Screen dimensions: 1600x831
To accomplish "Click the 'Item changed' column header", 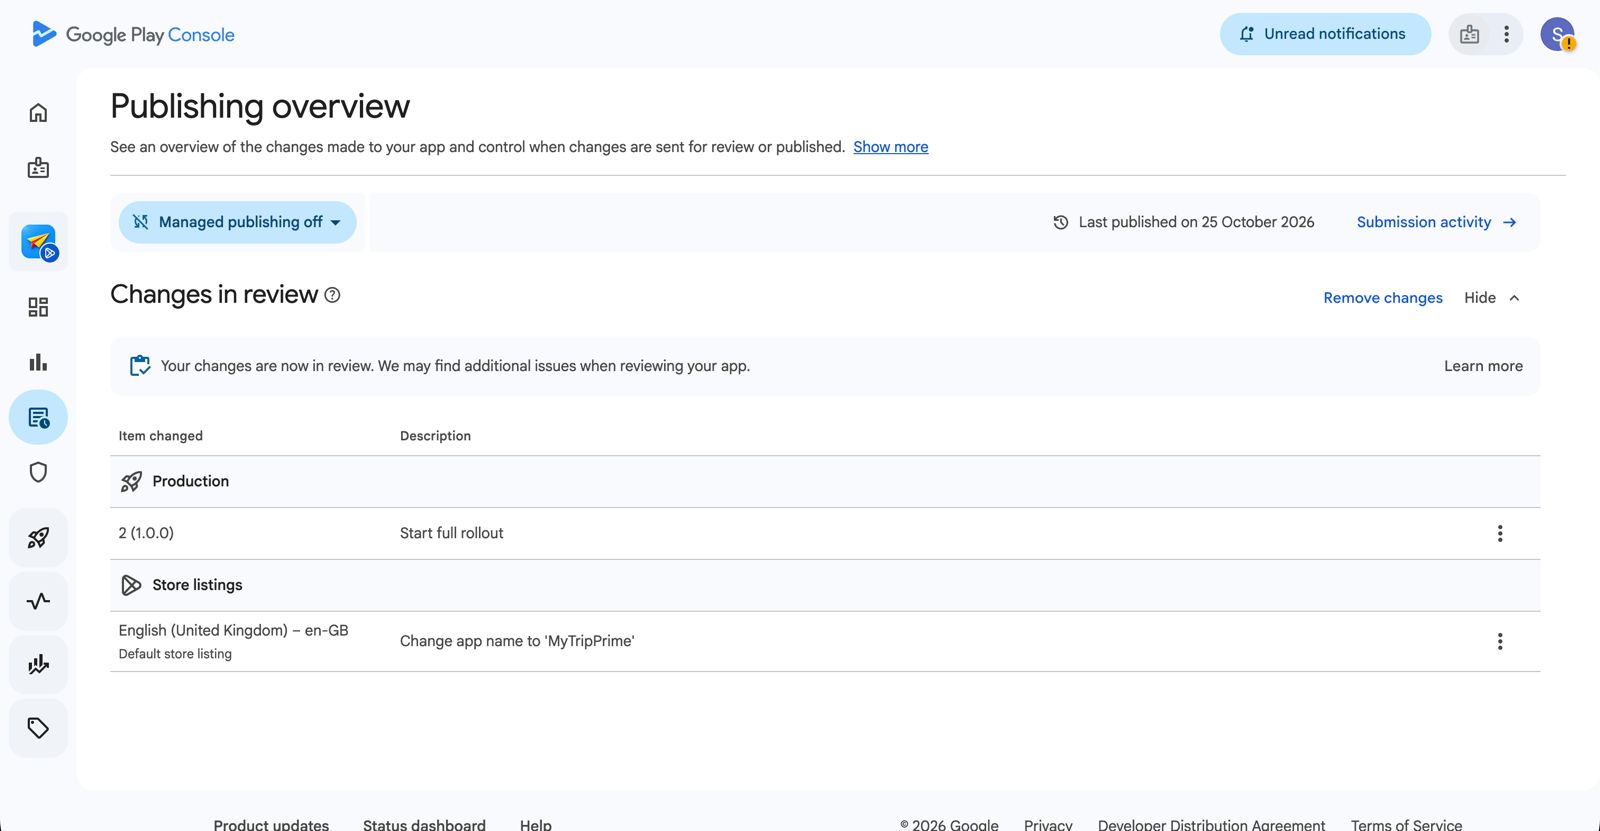I will pyautogui.click(x=161, y=436).
